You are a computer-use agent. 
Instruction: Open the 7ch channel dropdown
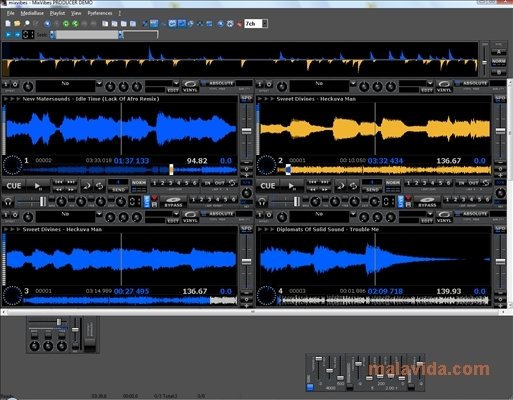(265, 24)
